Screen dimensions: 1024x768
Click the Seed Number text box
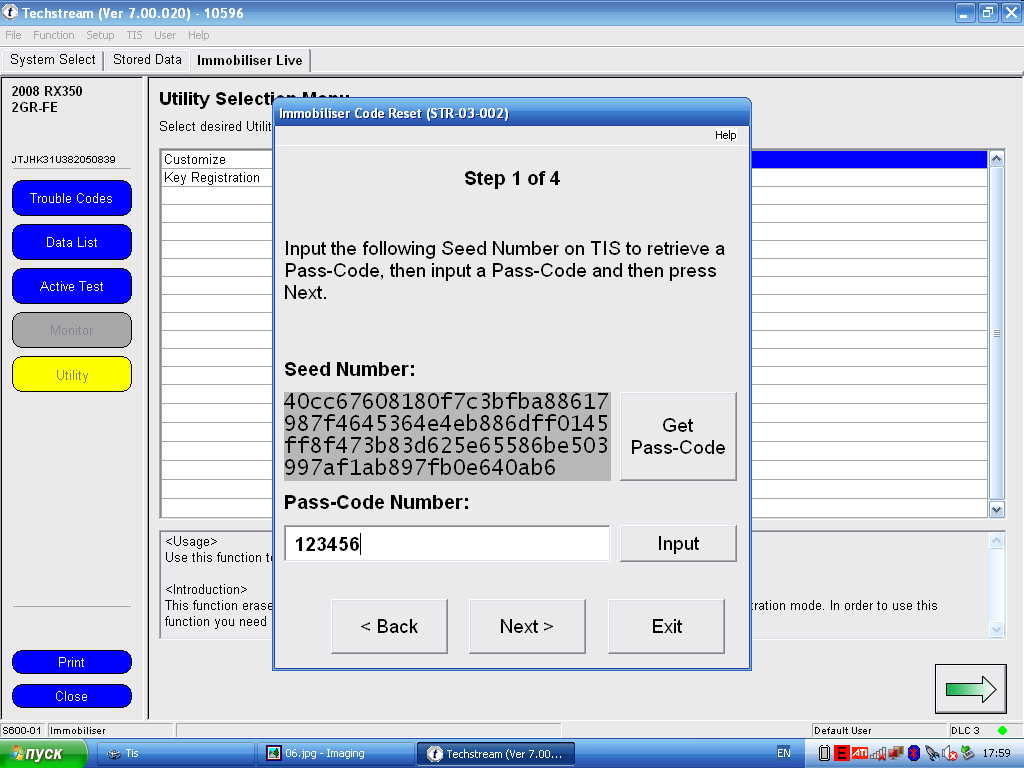click(447, 436)
